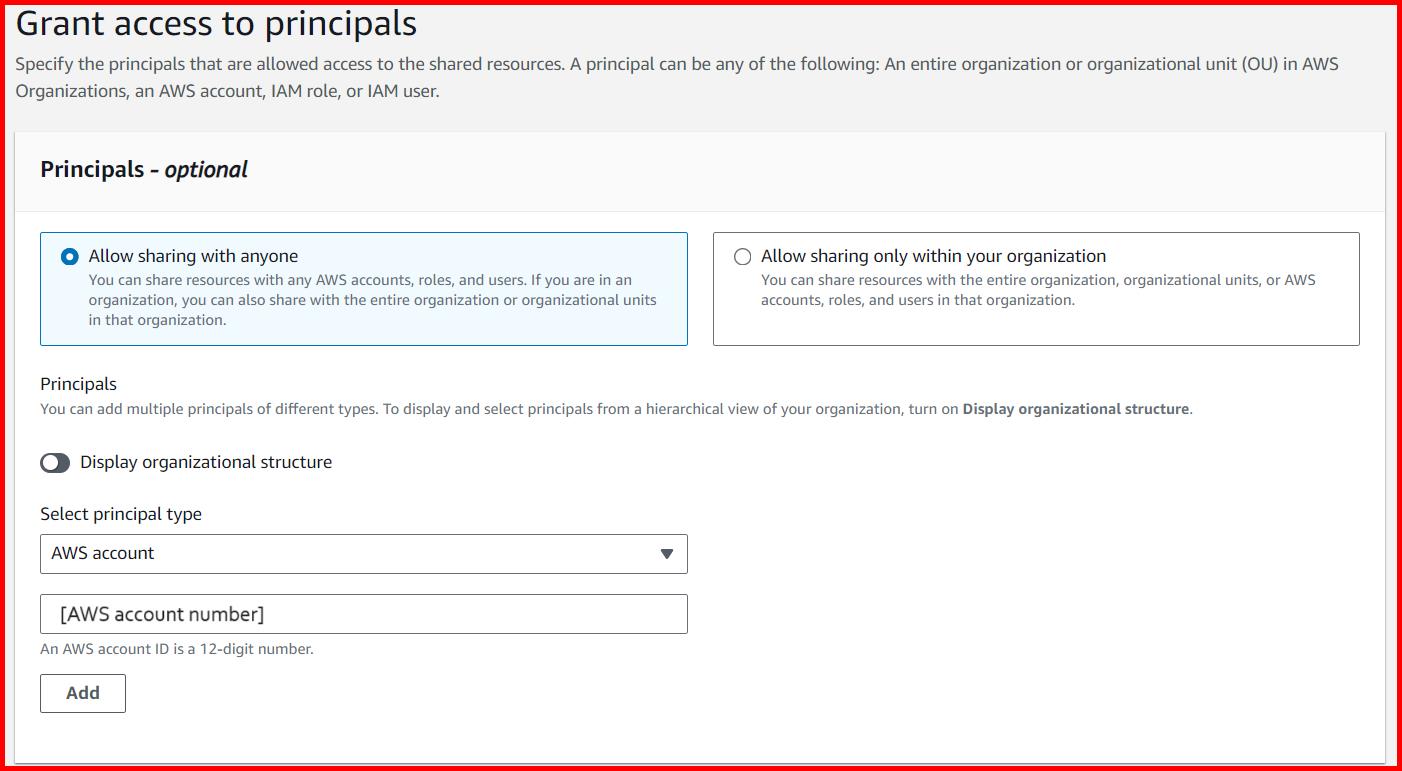The image size is (1402, 771).
Task: Click the radio circle beside anyone-sharing option
Action: [68, 256]
